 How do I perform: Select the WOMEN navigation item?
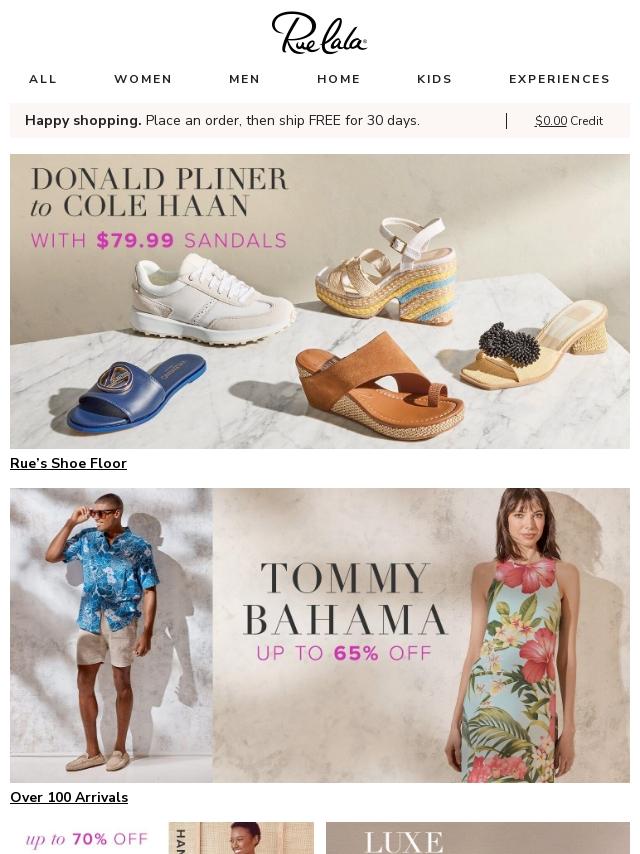click(x=143, y=79)
